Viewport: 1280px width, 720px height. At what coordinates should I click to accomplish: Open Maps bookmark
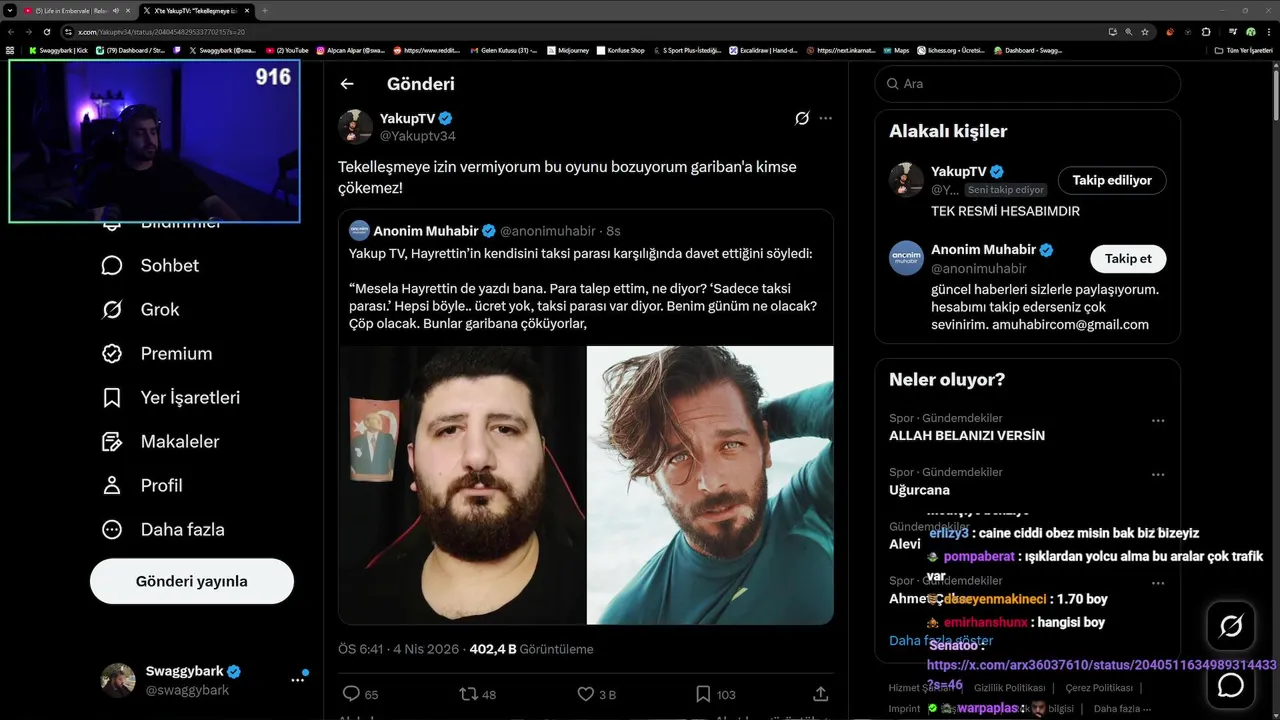point(895,50)
